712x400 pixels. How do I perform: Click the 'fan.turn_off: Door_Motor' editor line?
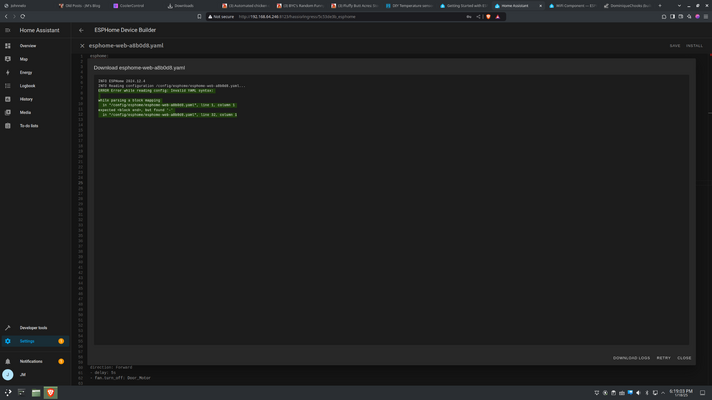[123, 378]
